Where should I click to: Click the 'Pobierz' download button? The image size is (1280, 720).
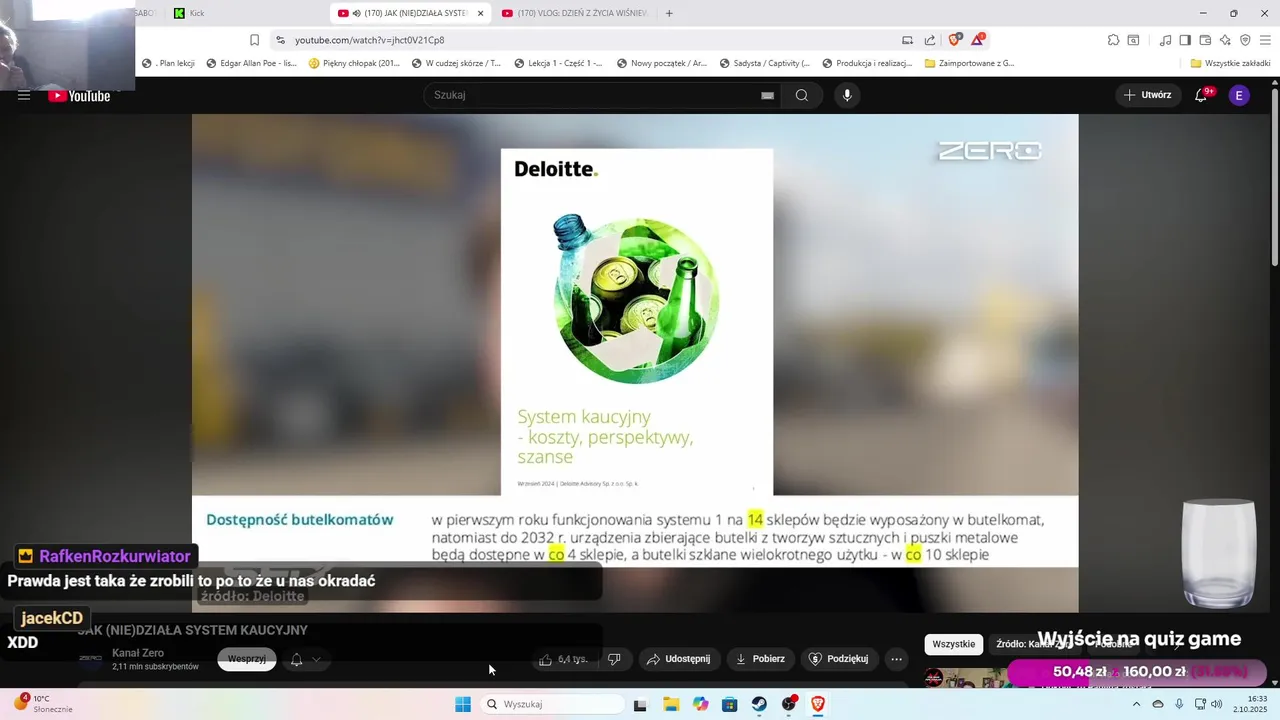pos(760,659)
